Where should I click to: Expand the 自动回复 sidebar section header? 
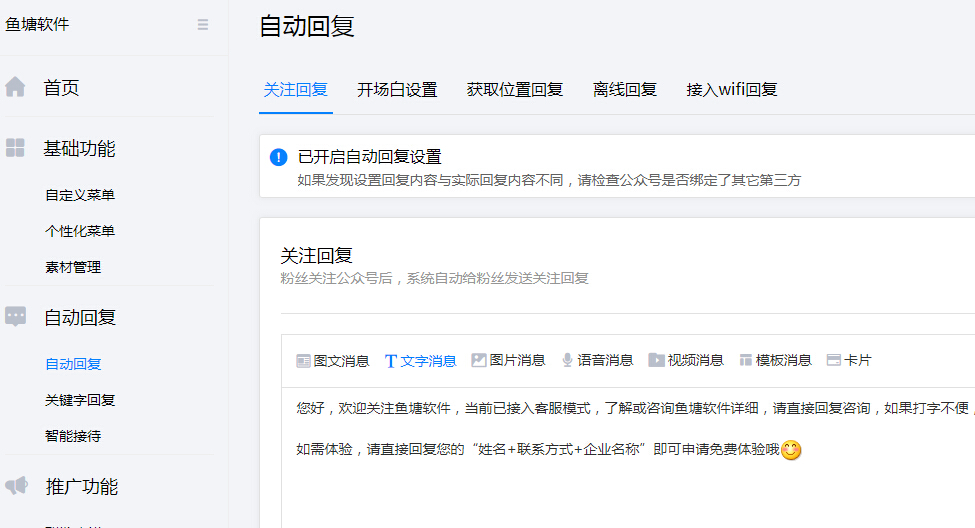pos(80,318)
